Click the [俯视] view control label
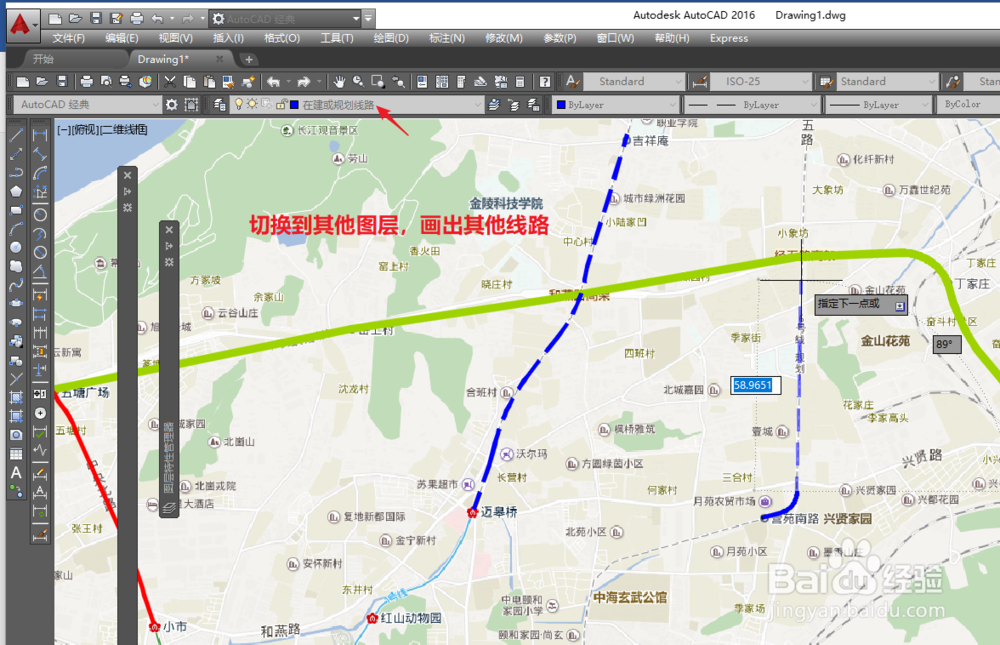The image size is (1000, 645). coord(85,130)
